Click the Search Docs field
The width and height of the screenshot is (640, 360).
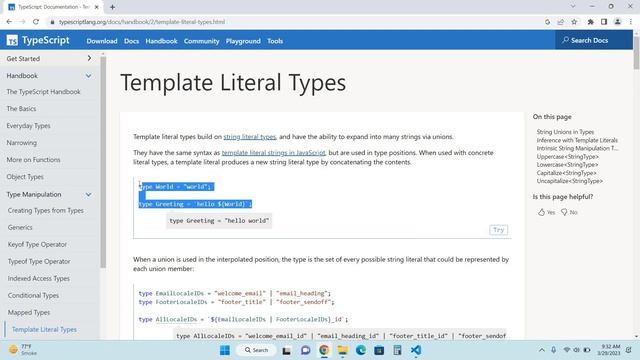(x=593, y=40)
